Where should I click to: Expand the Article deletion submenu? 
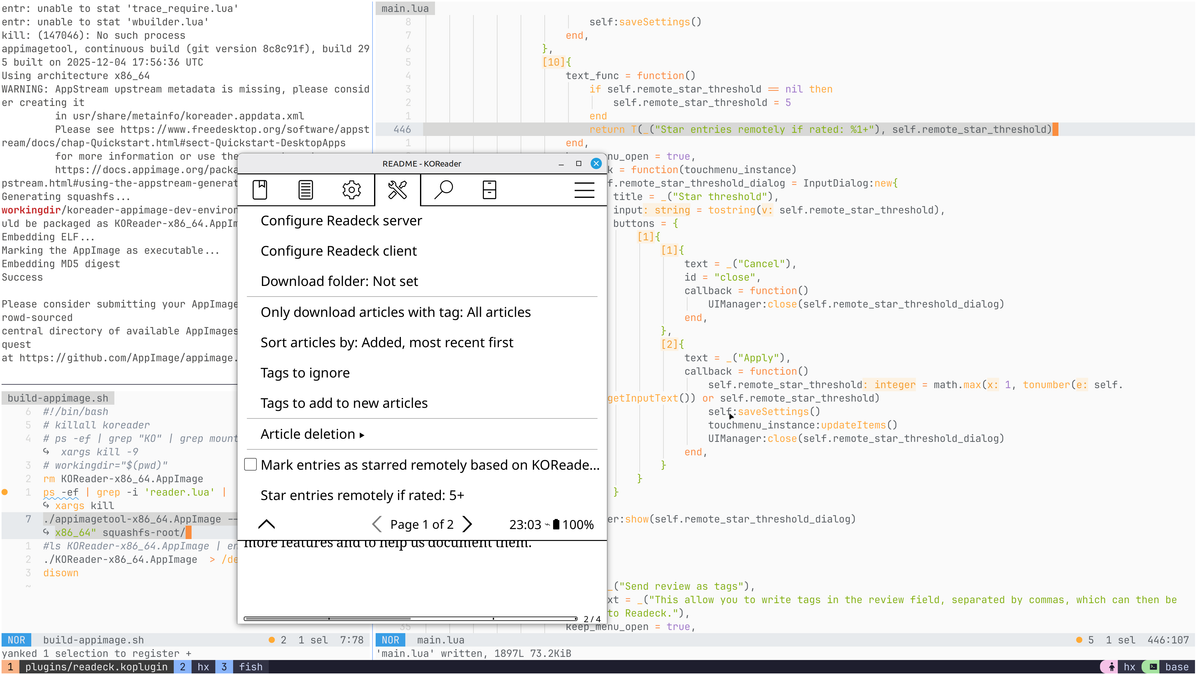[312, 434]
